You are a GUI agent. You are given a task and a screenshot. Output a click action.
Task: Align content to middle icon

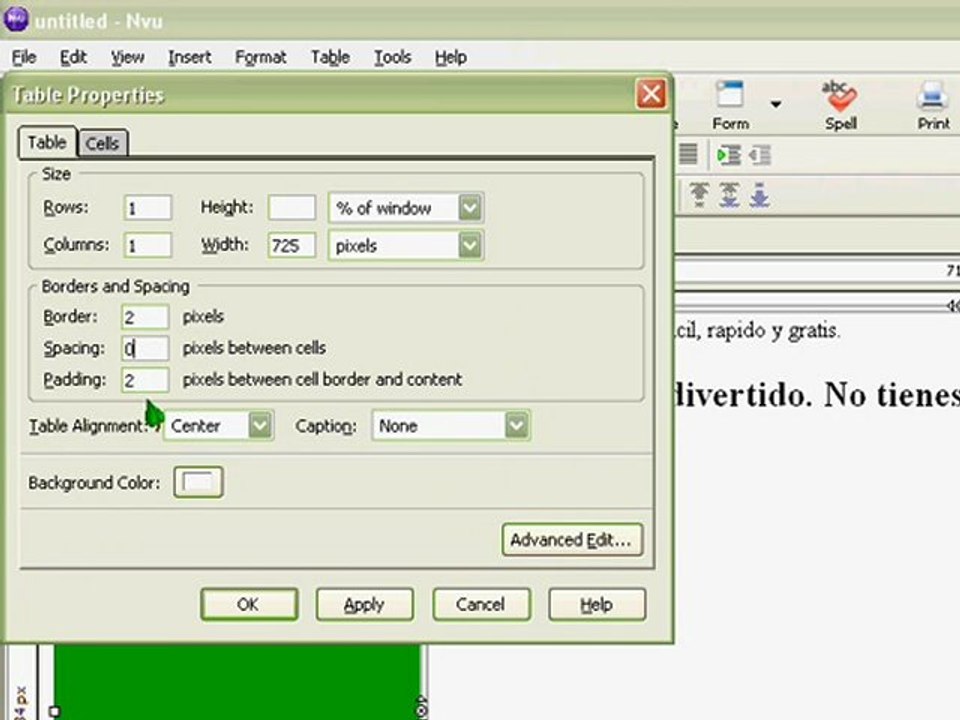coord(729,195)
